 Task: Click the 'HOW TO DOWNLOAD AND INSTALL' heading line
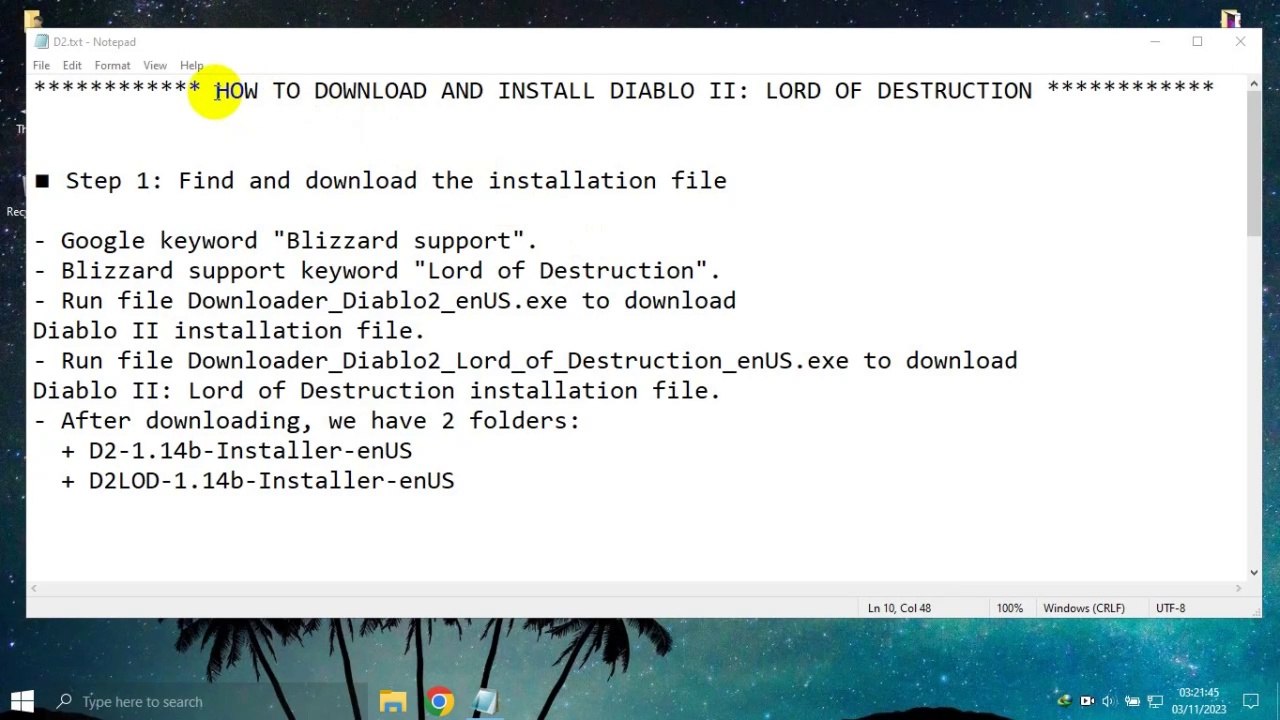coord(624,90)
